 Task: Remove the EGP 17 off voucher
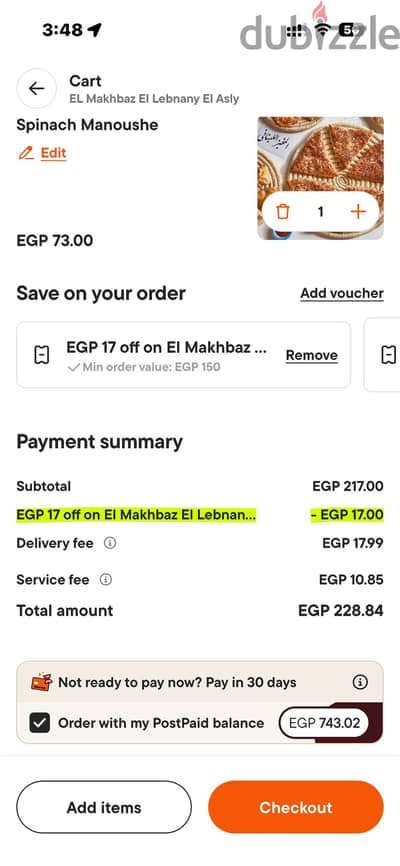click(x=312, y=356)
